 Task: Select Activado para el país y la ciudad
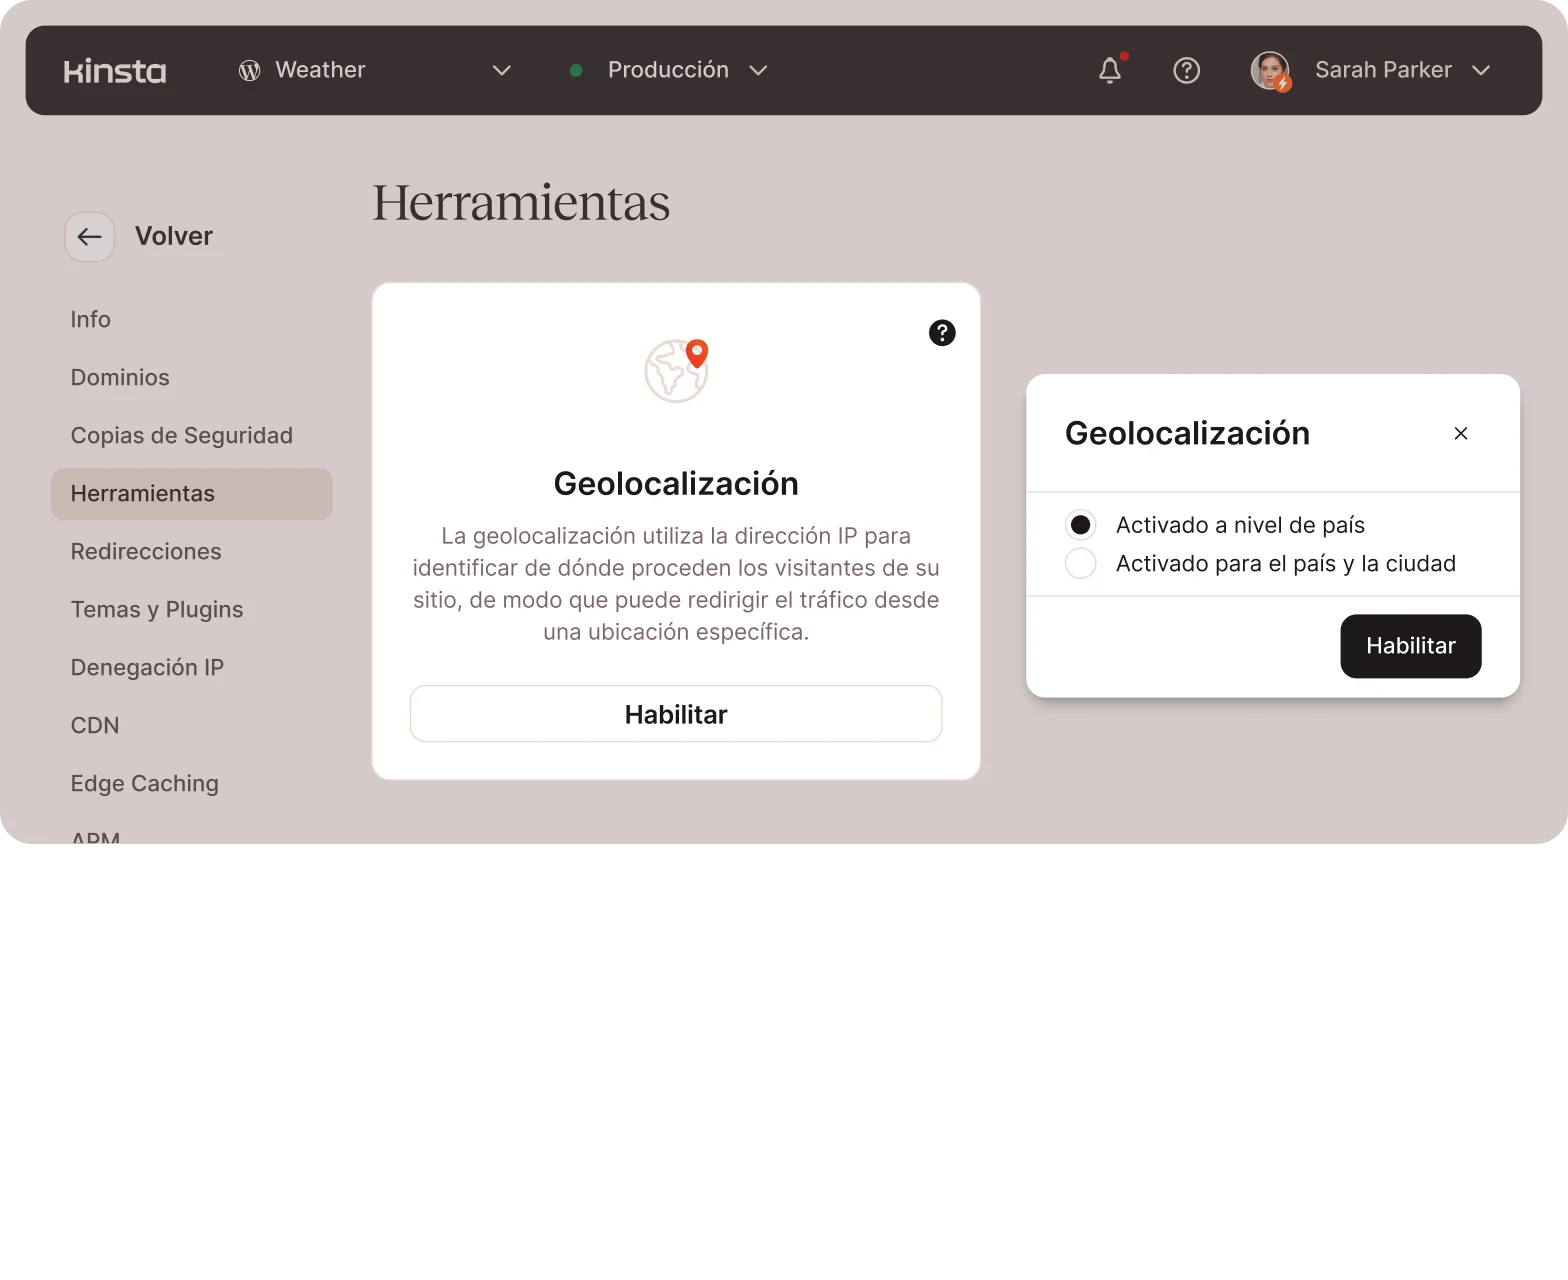1080,563
